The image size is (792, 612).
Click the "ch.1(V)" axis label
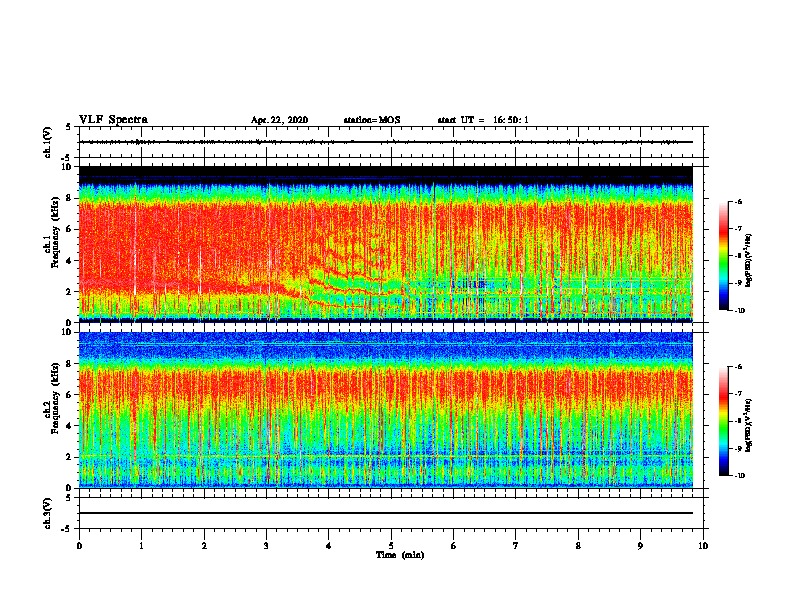47,142
